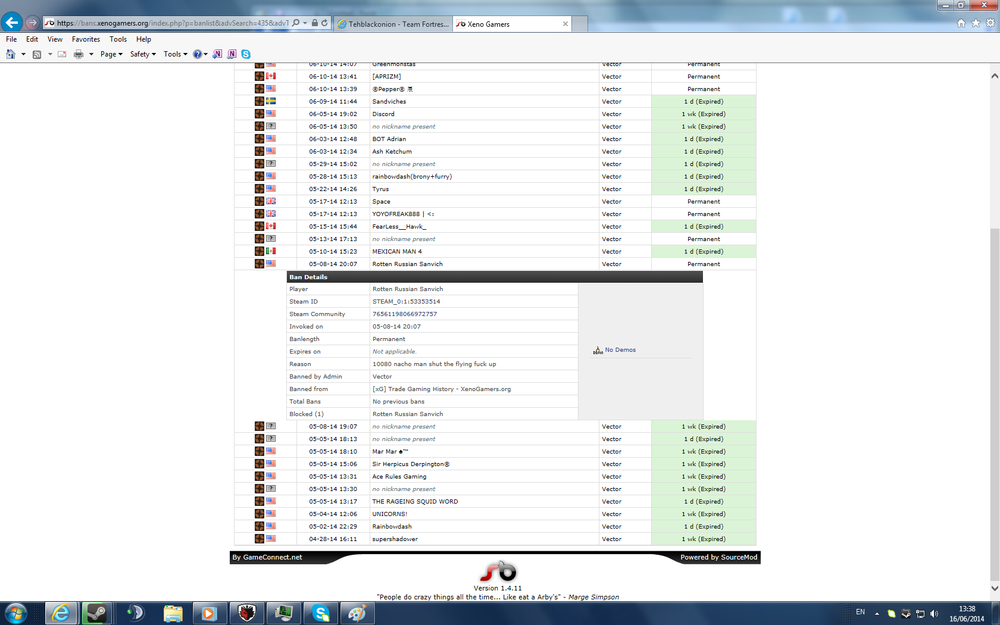
Task: Switch to Steam on the taskbar
Action: click(97, 614)
